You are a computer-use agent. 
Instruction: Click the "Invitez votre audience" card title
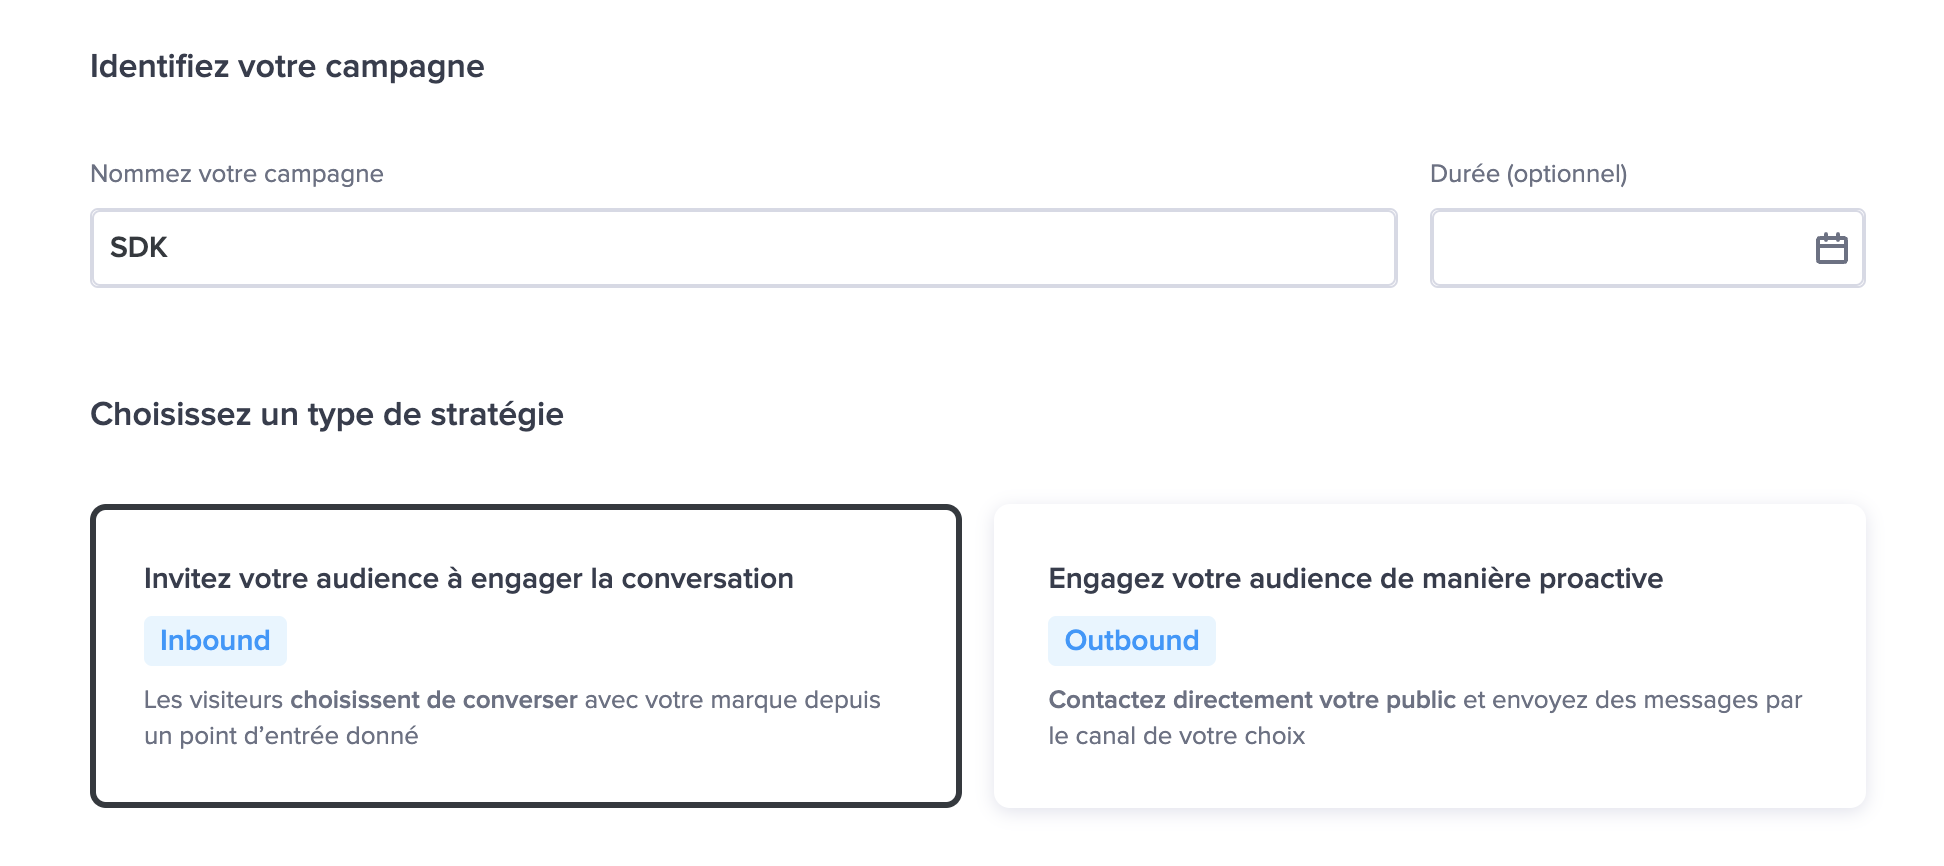[468, 579]
